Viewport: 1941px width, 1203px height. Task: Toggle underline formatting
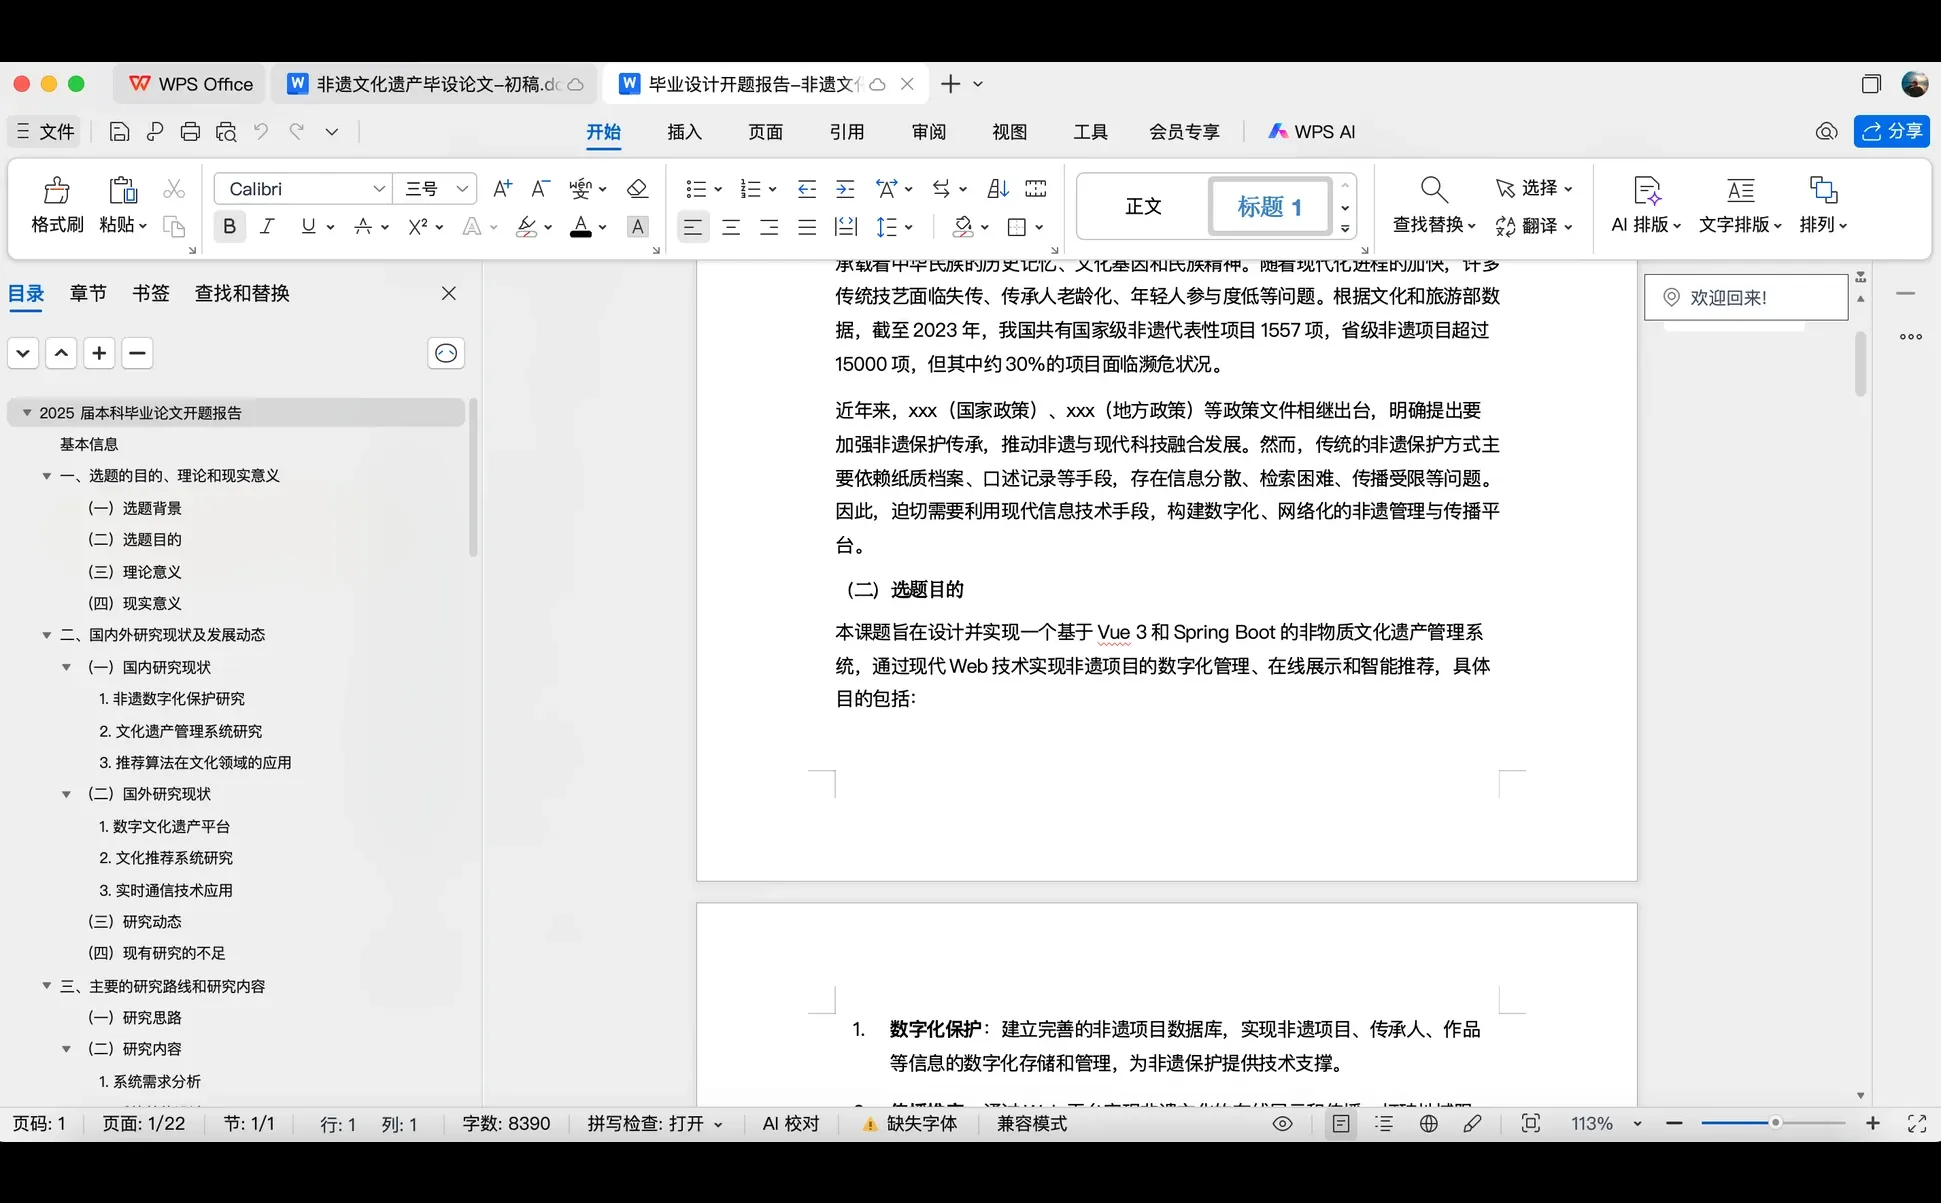309,226
